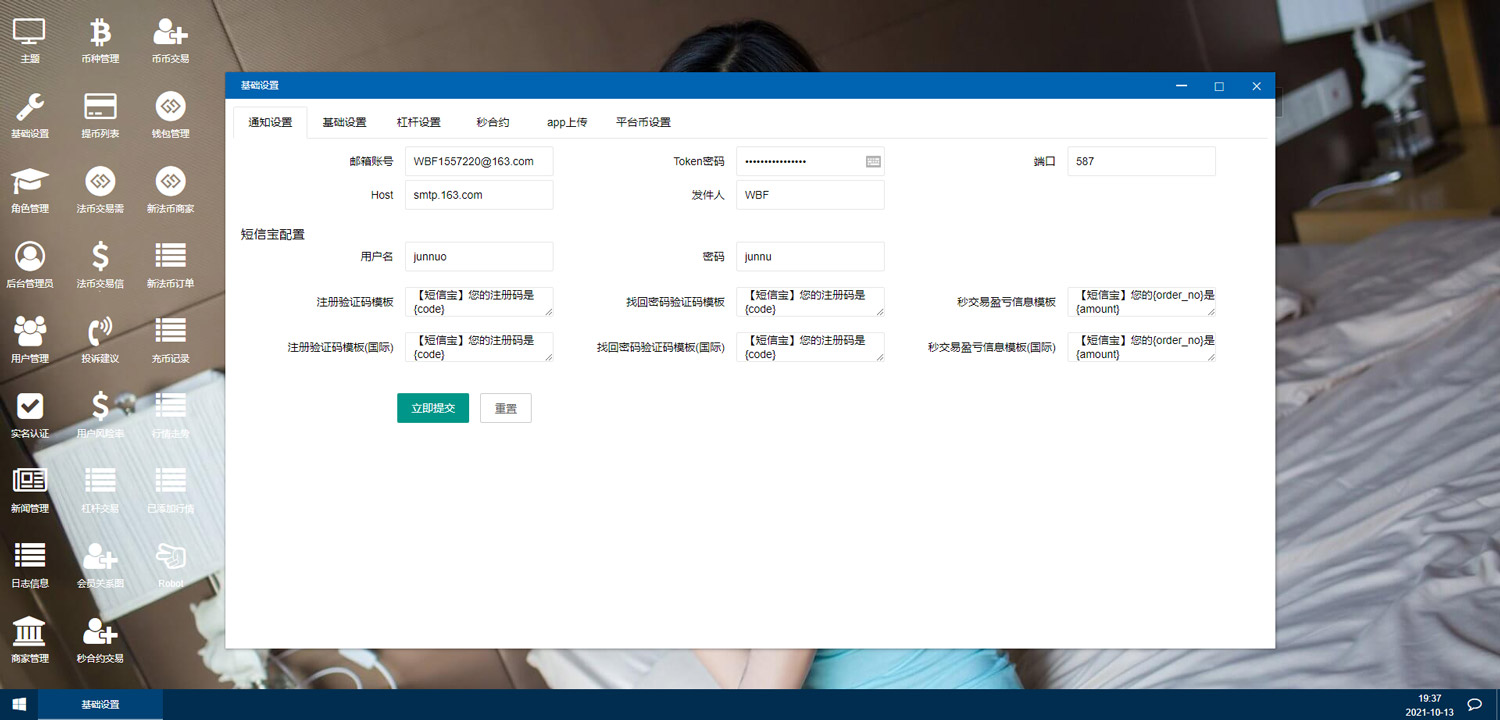1500x720 pixels.
Task: Open the 钱包管理 wallet icon
Action: [x=170, y=107]
